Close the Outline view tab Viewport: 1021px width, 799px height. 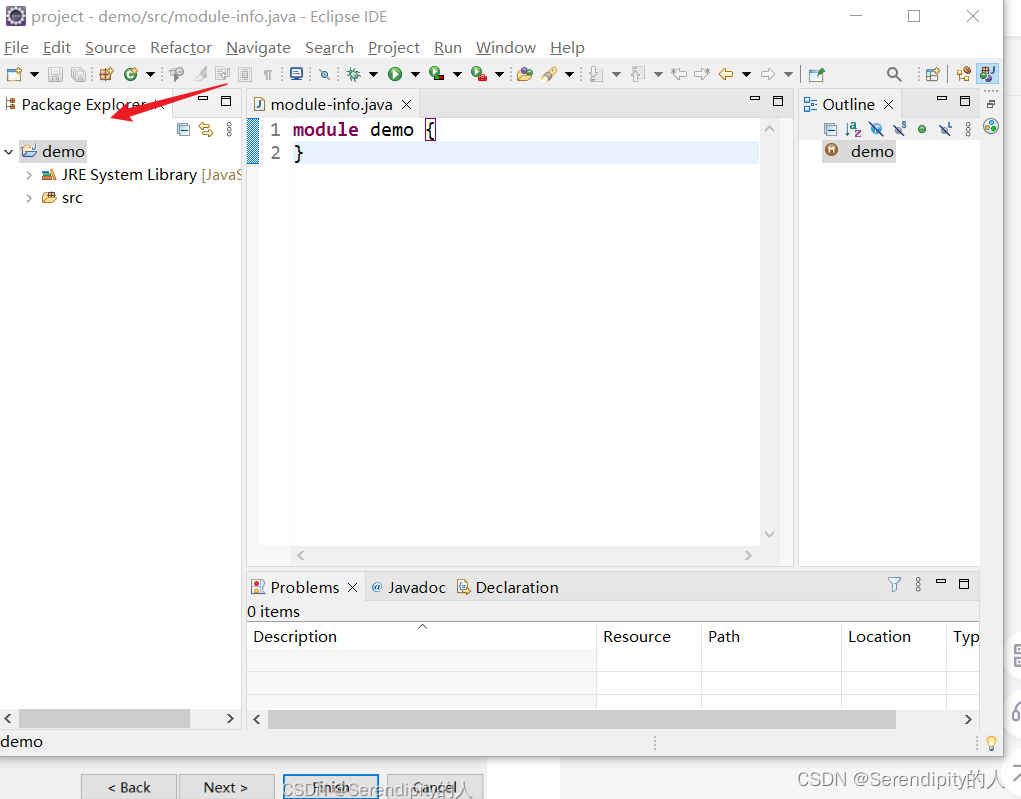tap(888, 105)
